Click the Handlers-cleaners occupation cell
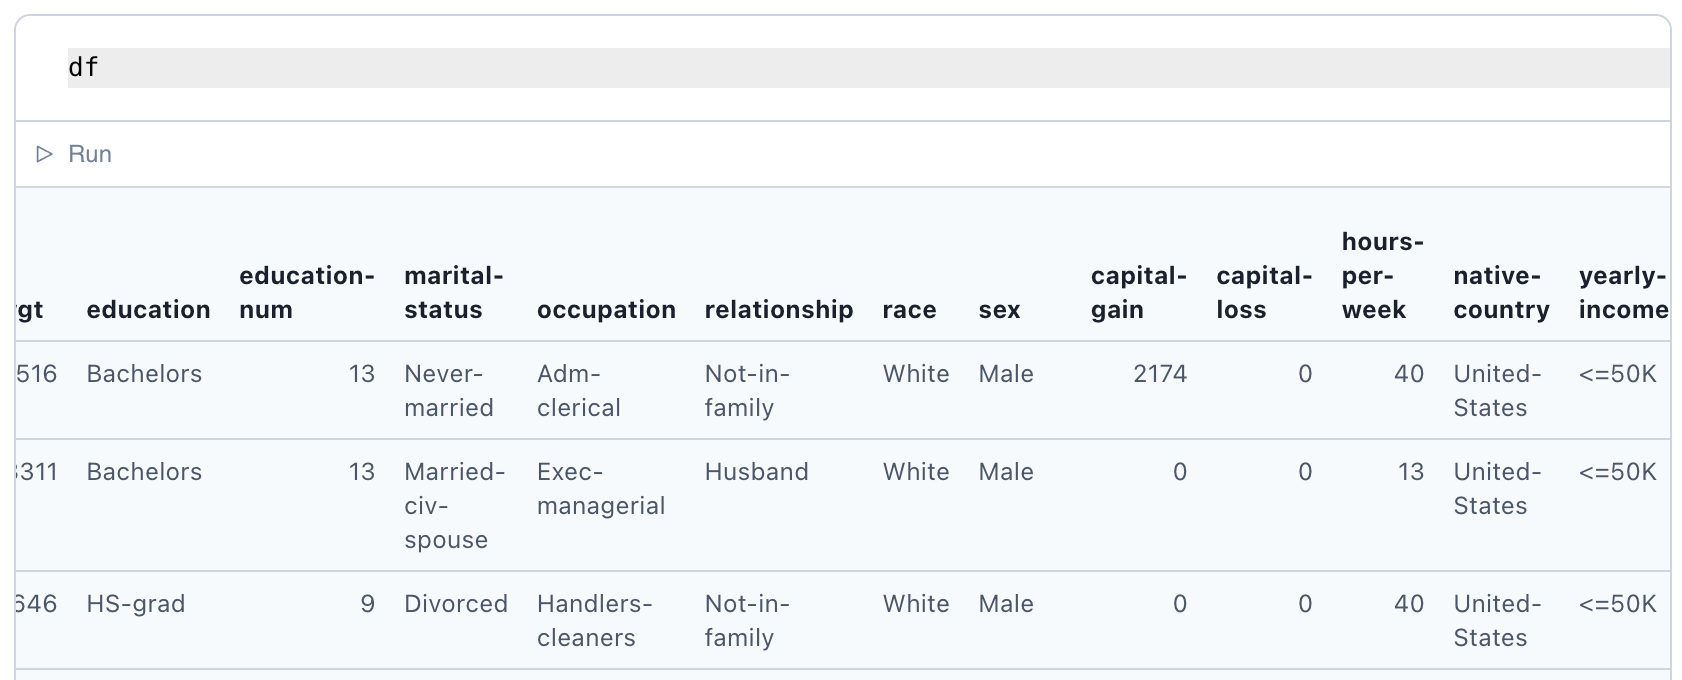The image size is (1682, 680). (x=594, y=621)
